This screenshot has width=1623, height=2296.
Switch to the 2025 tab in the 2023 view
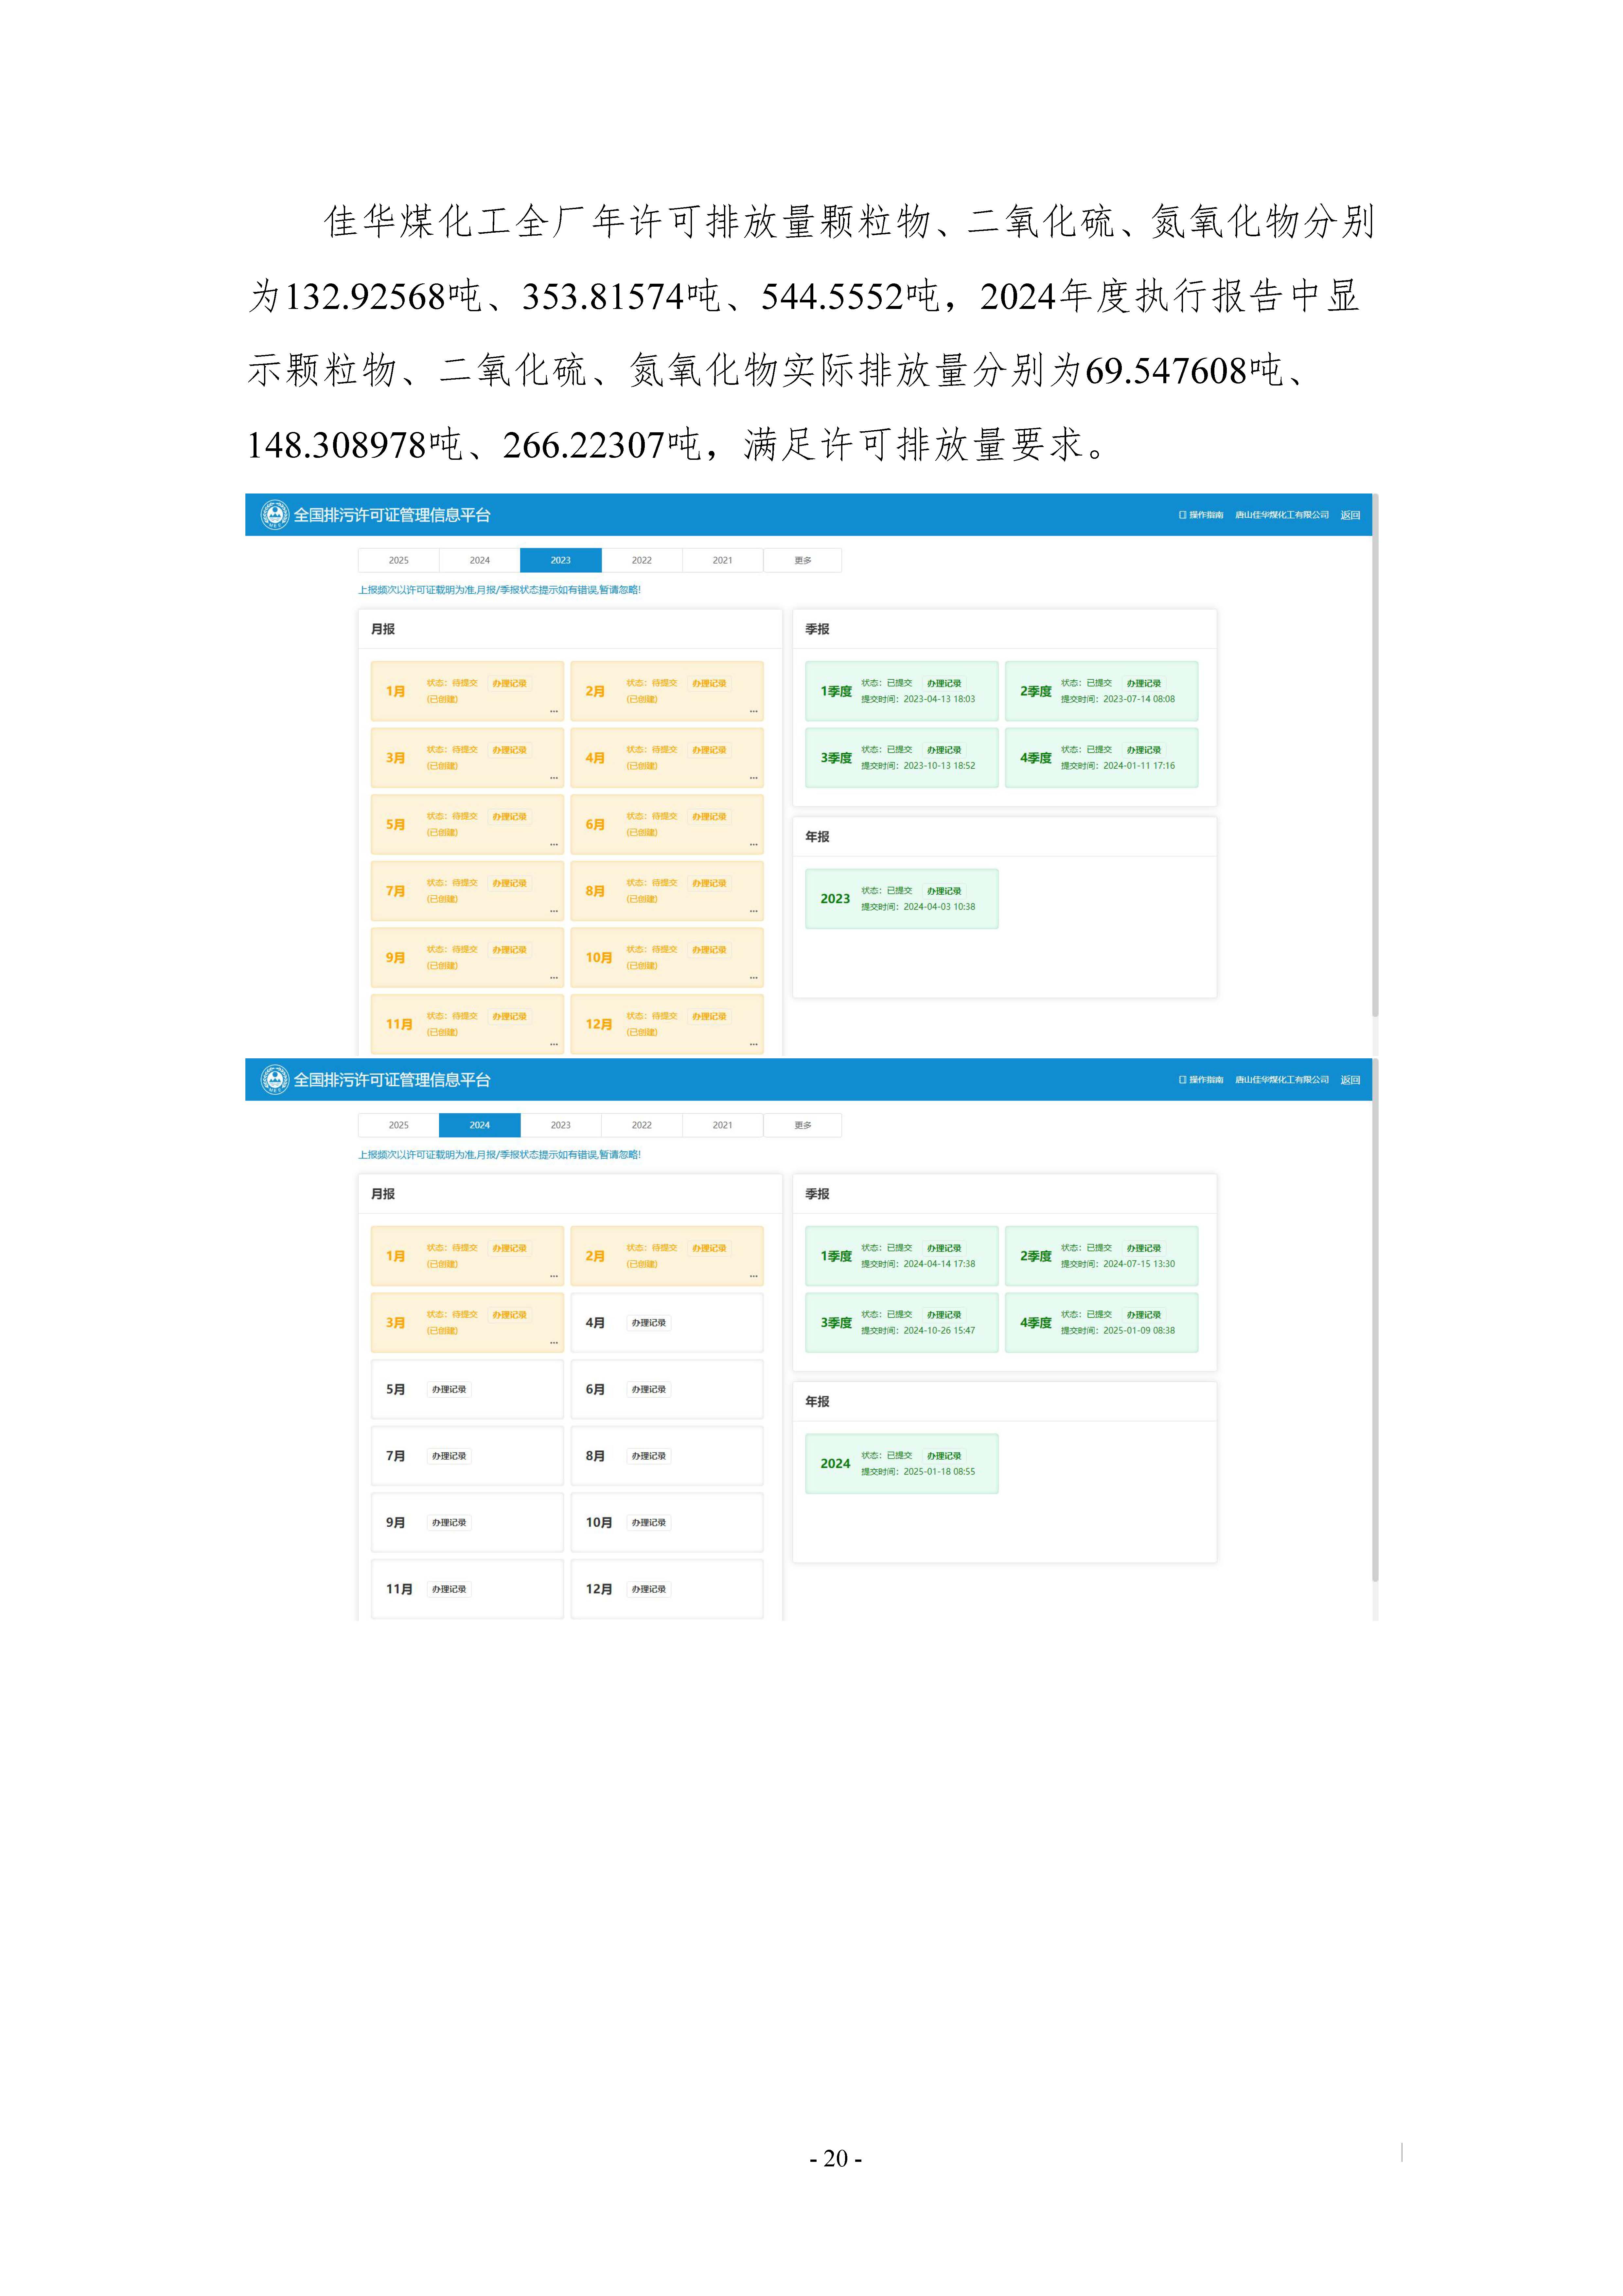point(399,560)
